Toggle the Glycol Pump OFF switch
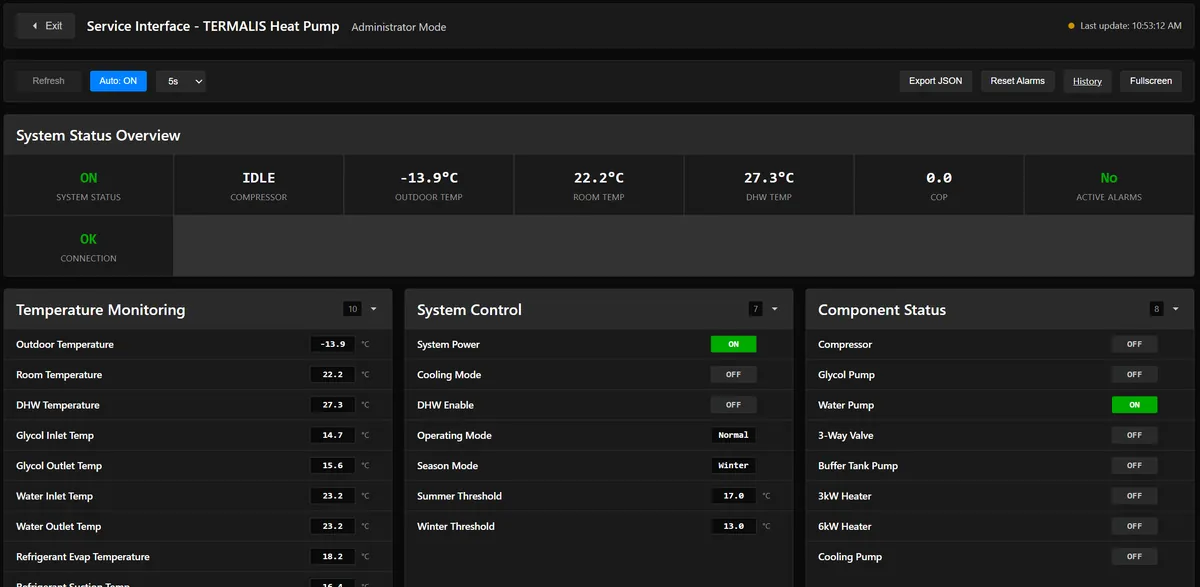Image resolution: width=1200 pixels, height=587 pixels. 1134,375
